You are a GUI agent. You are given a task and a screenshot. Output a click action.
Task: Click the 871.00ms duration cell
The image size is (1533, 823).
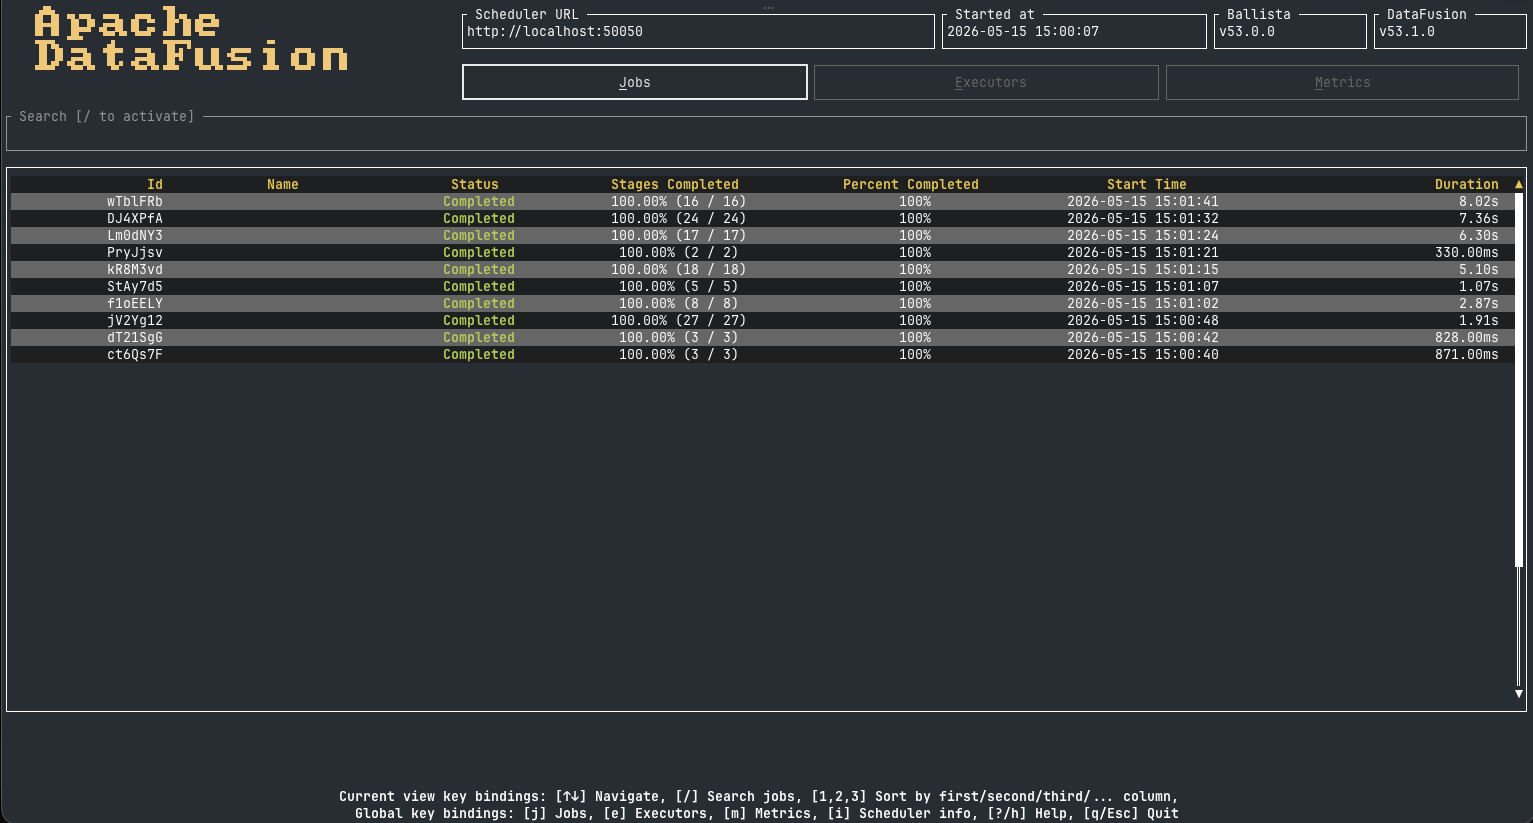click(1467, 354)
